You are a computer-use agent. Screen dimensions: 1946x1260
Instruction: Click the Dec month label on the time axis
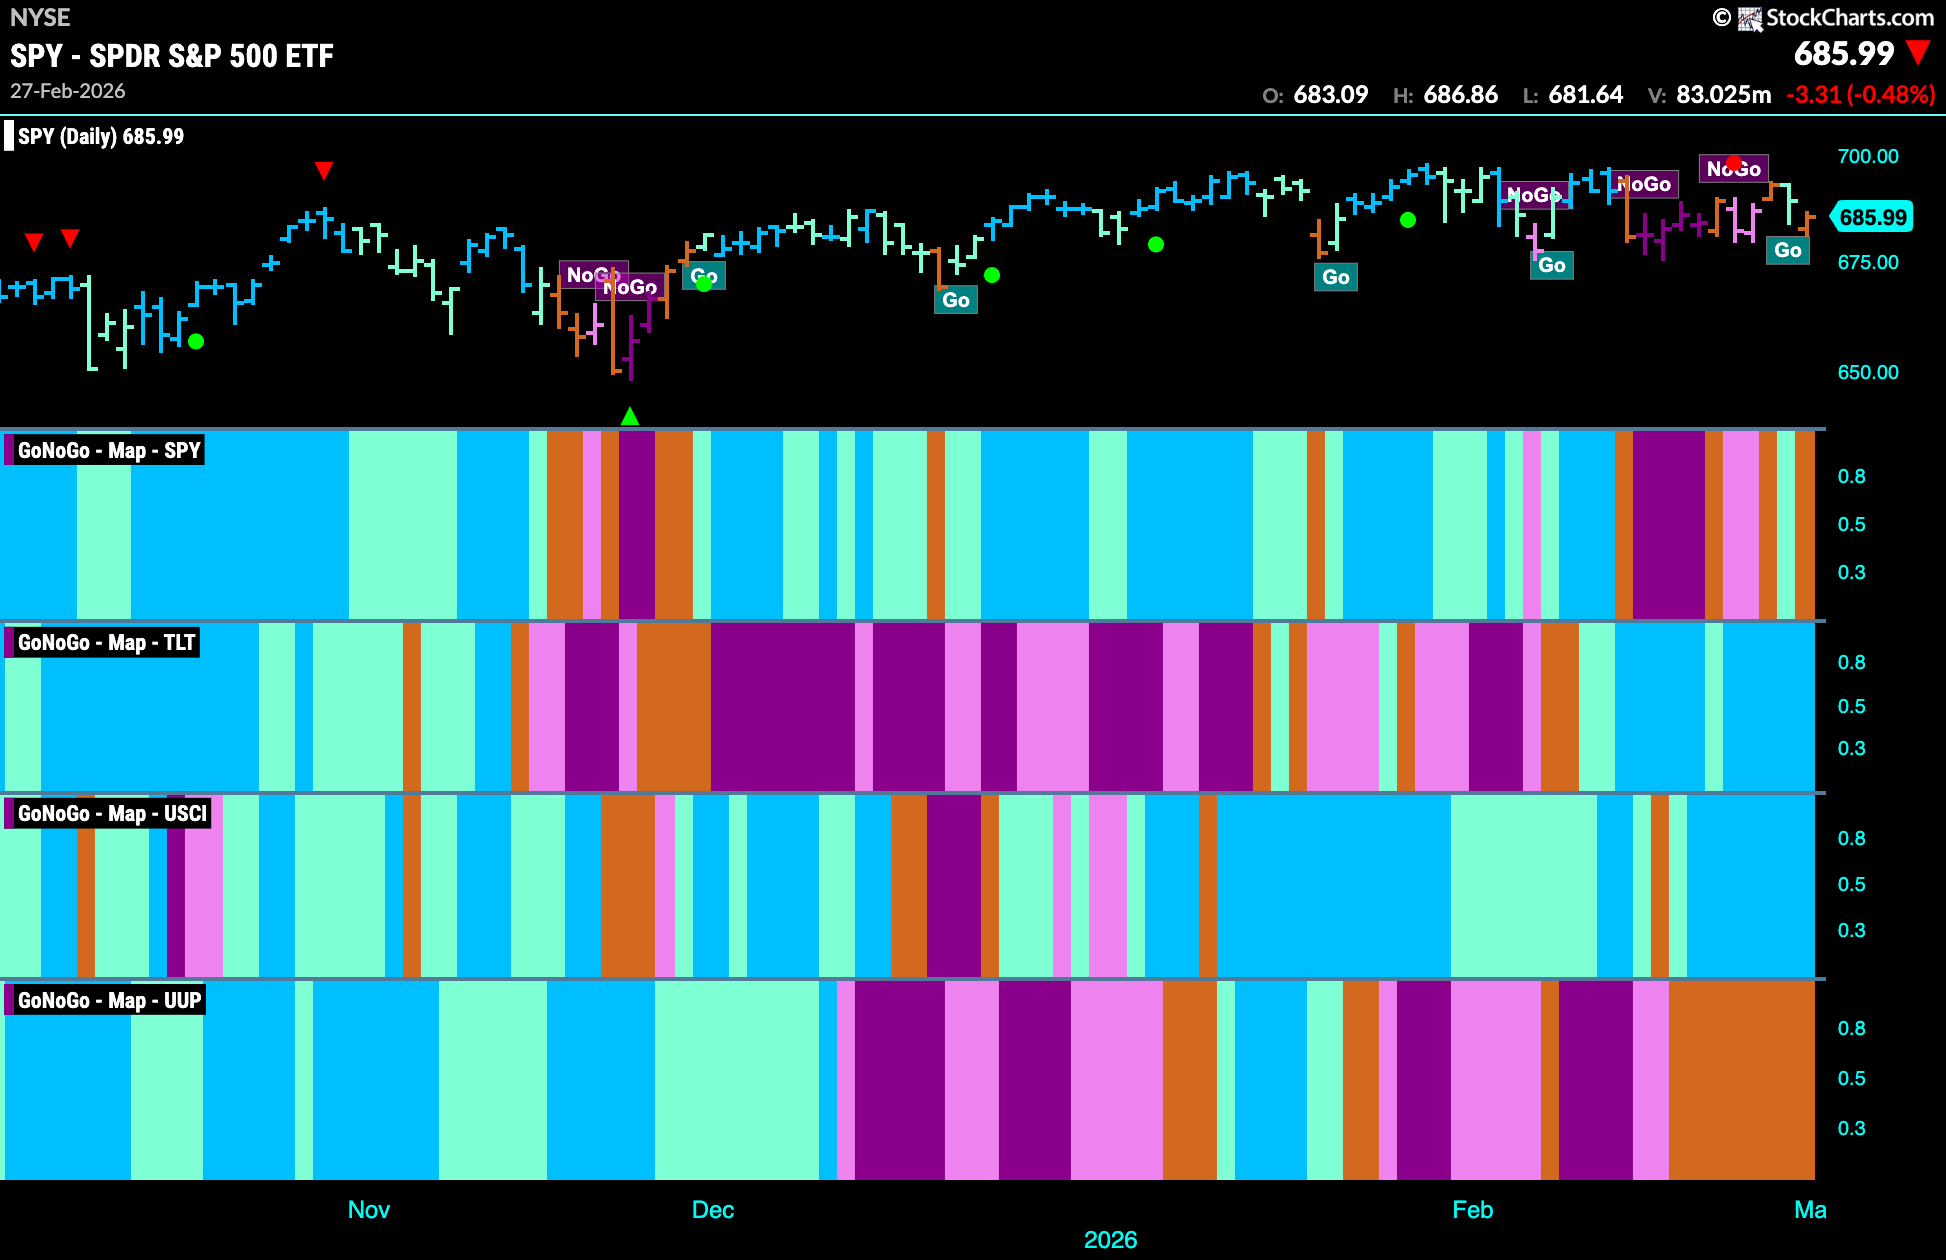[713, 1210]
